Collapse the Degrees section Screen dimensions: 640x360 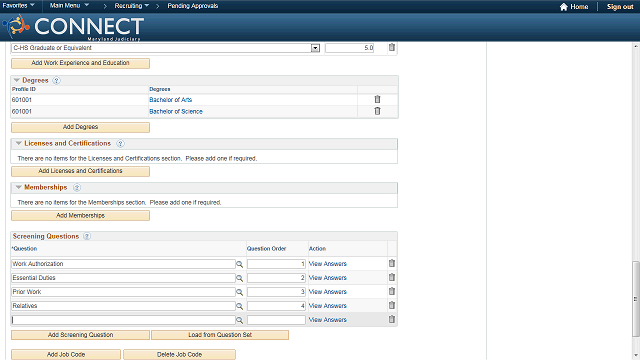point(17,80)
